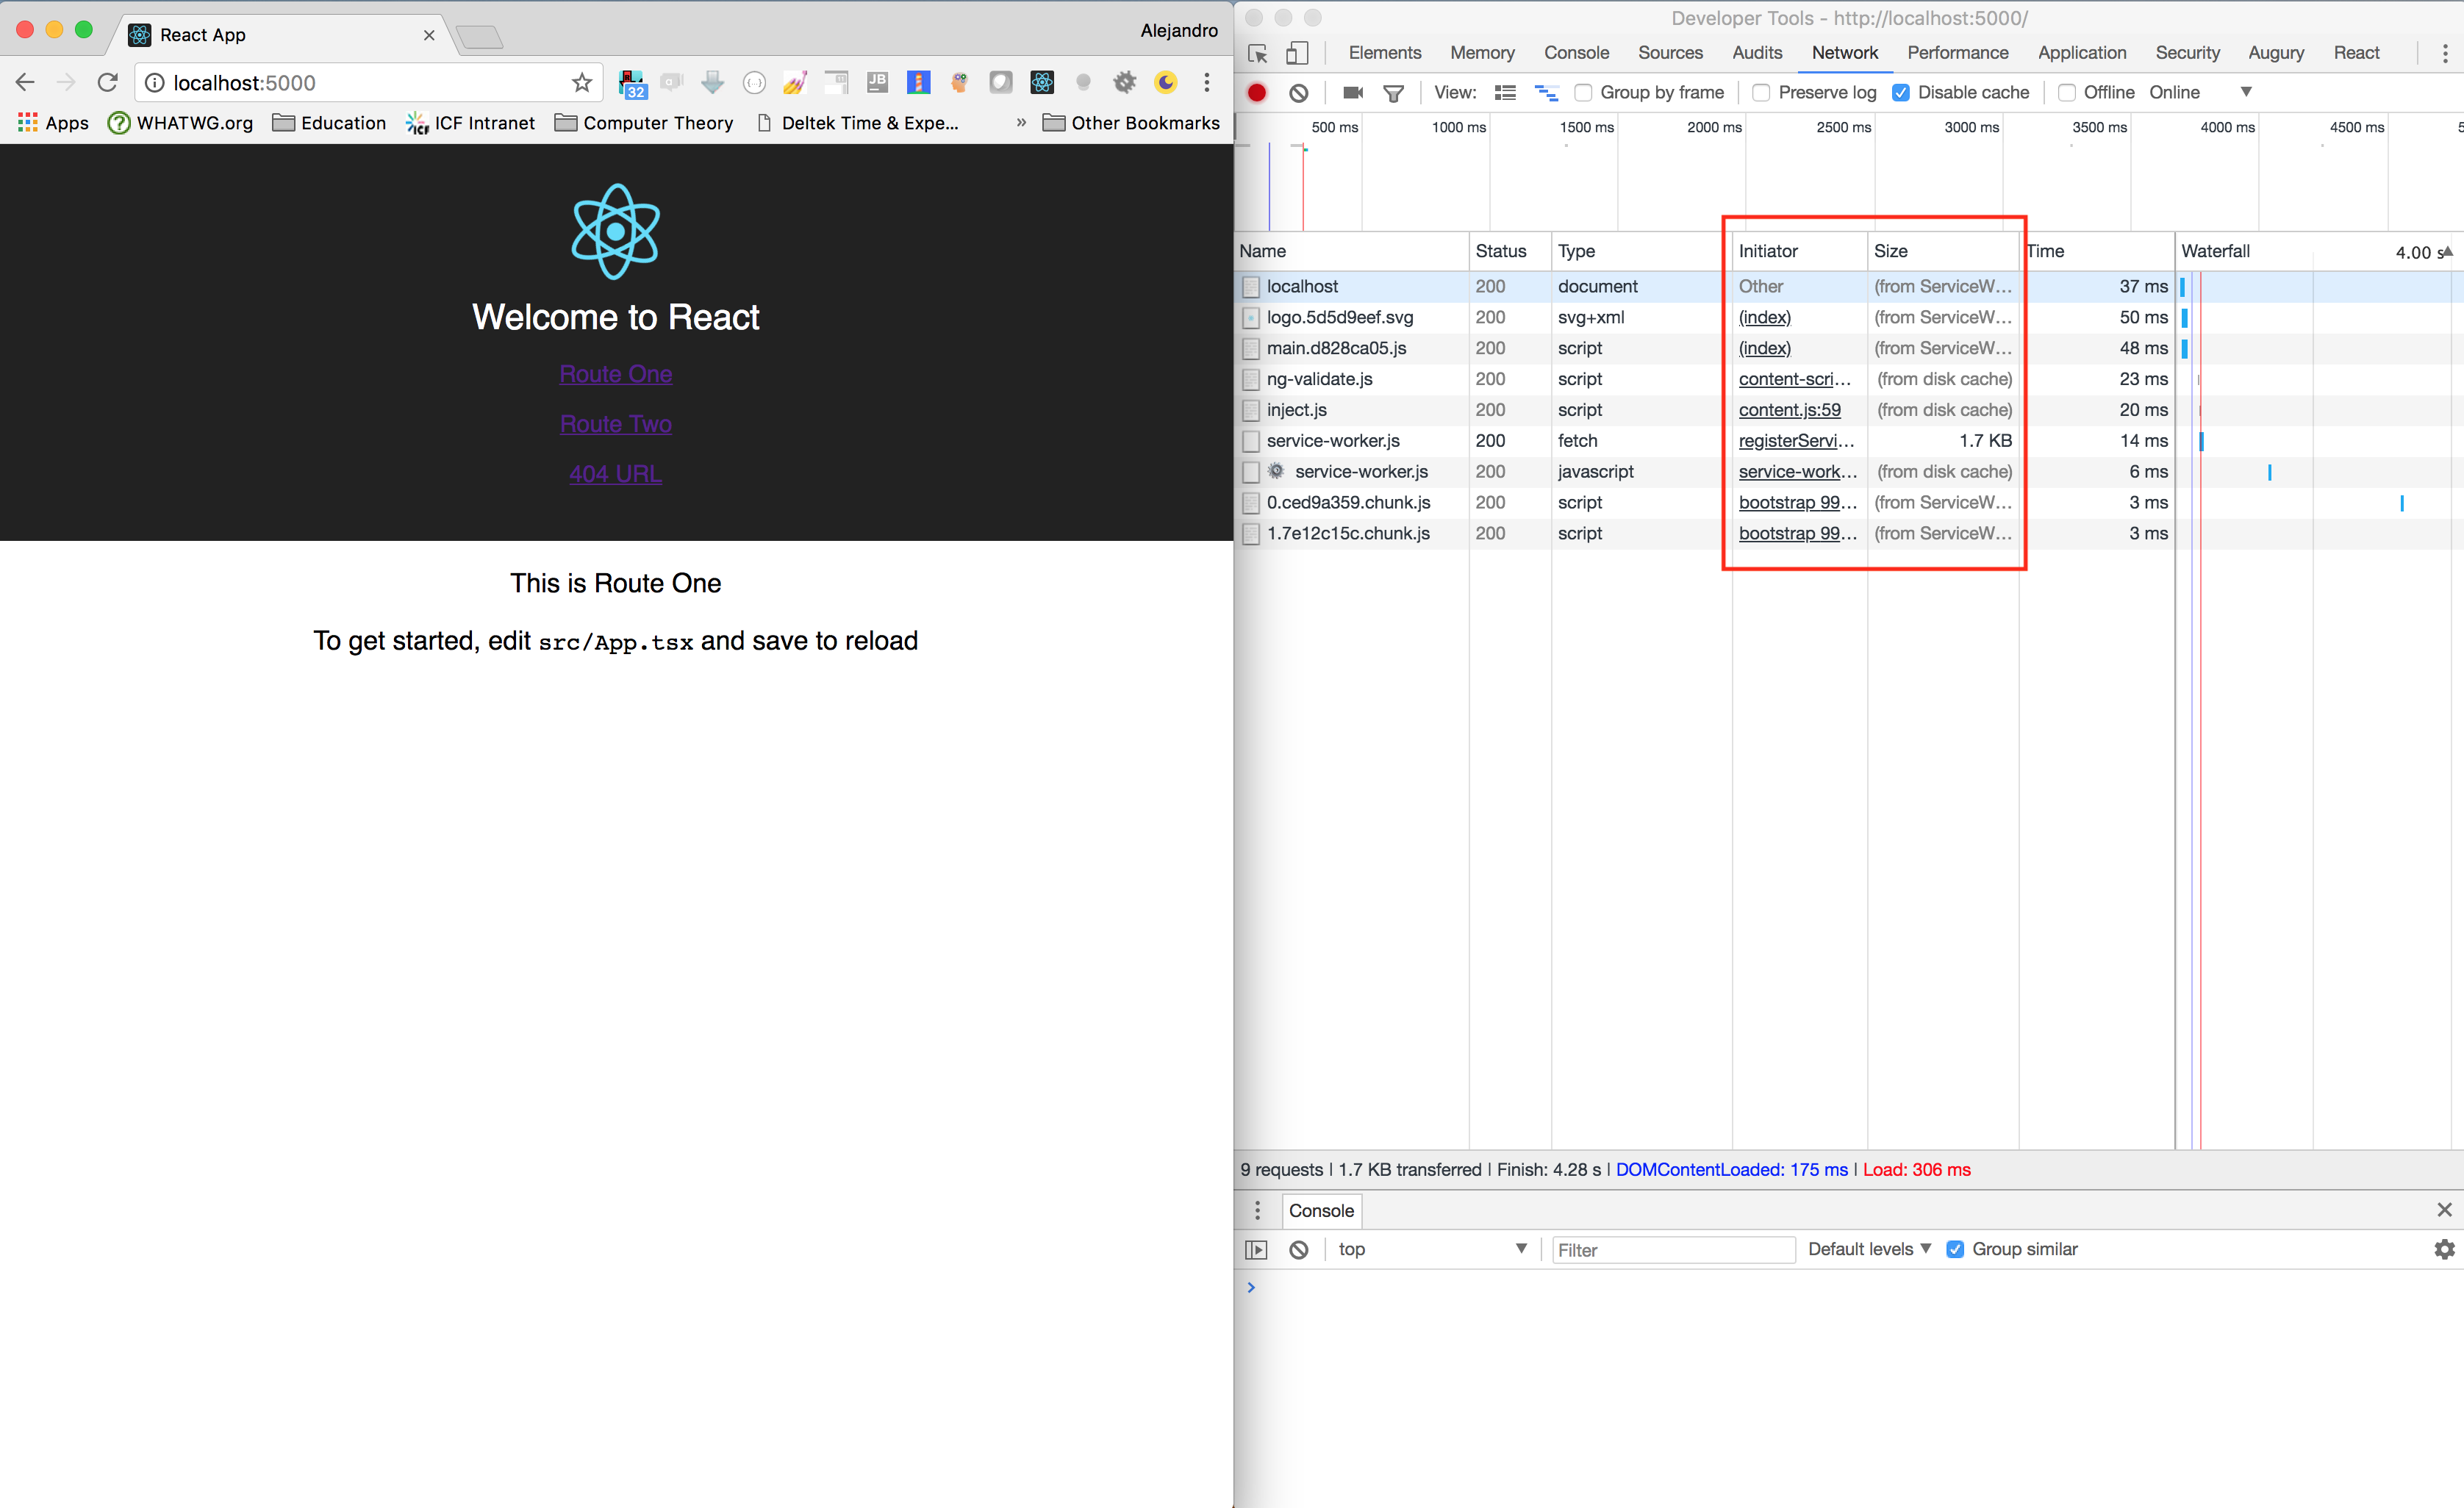Show the console sidebar icon
The image size is (2464, 1508).
pos(1256,1249)
